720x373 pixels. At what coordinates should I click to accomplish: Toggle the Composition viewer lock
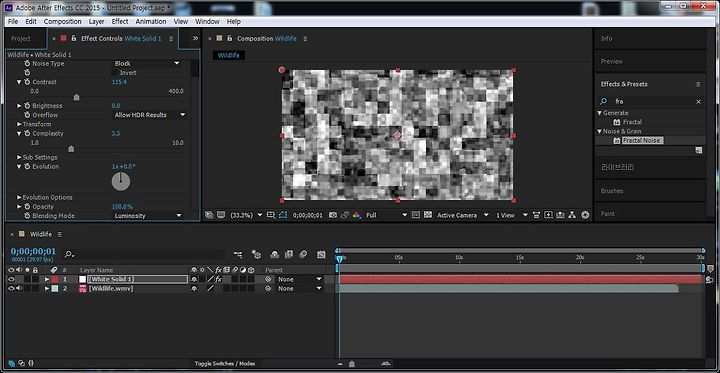point(230,39)
